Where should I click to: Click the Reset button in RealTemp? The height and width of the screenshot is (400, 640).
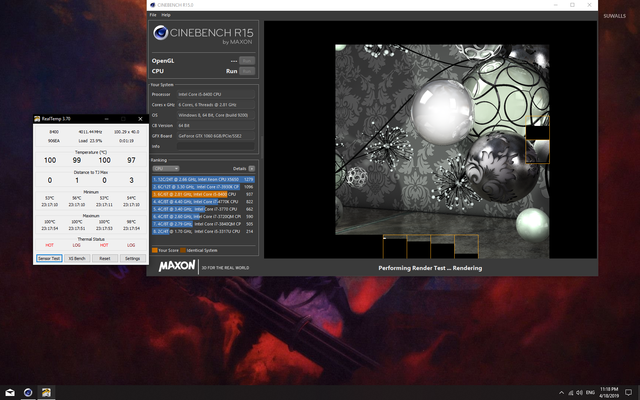104,258
